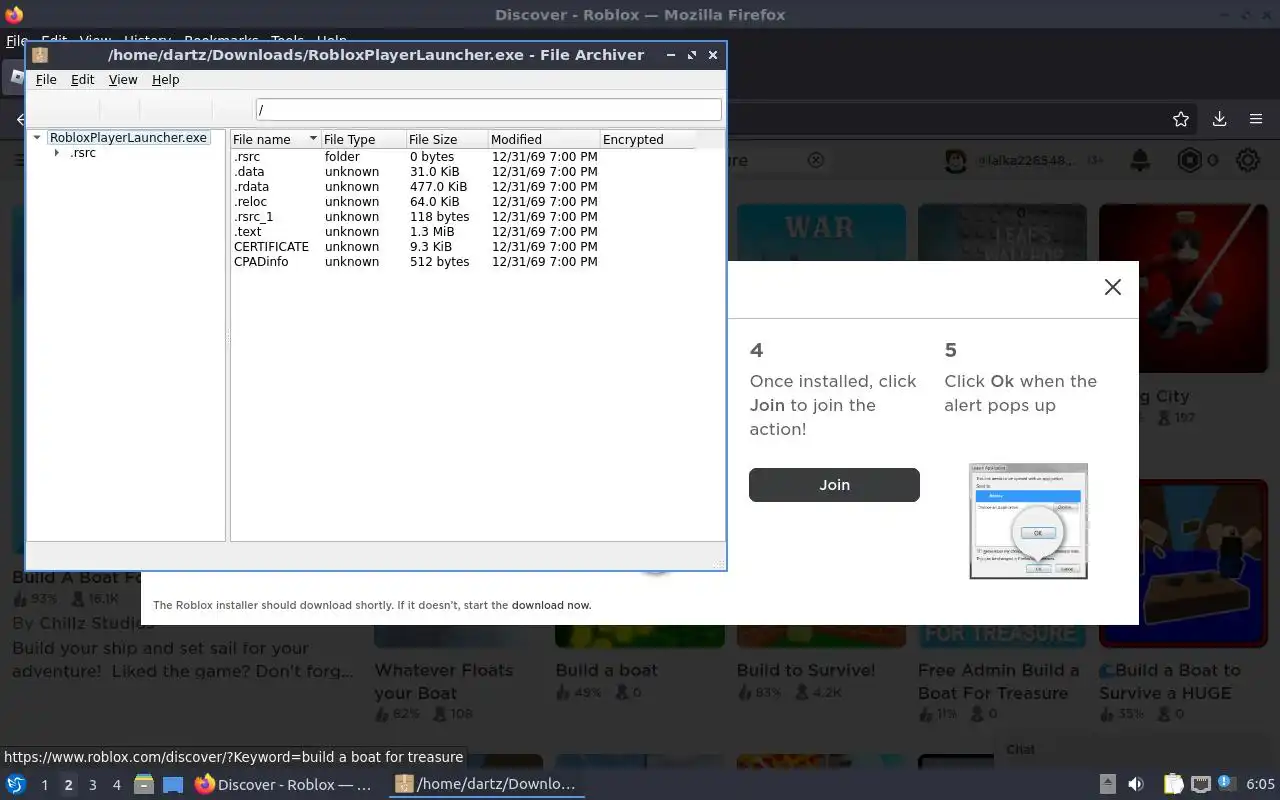The image size is (1280, 800).
Task: Click the update notifier tray icon
Action: tap(1228, 785)
